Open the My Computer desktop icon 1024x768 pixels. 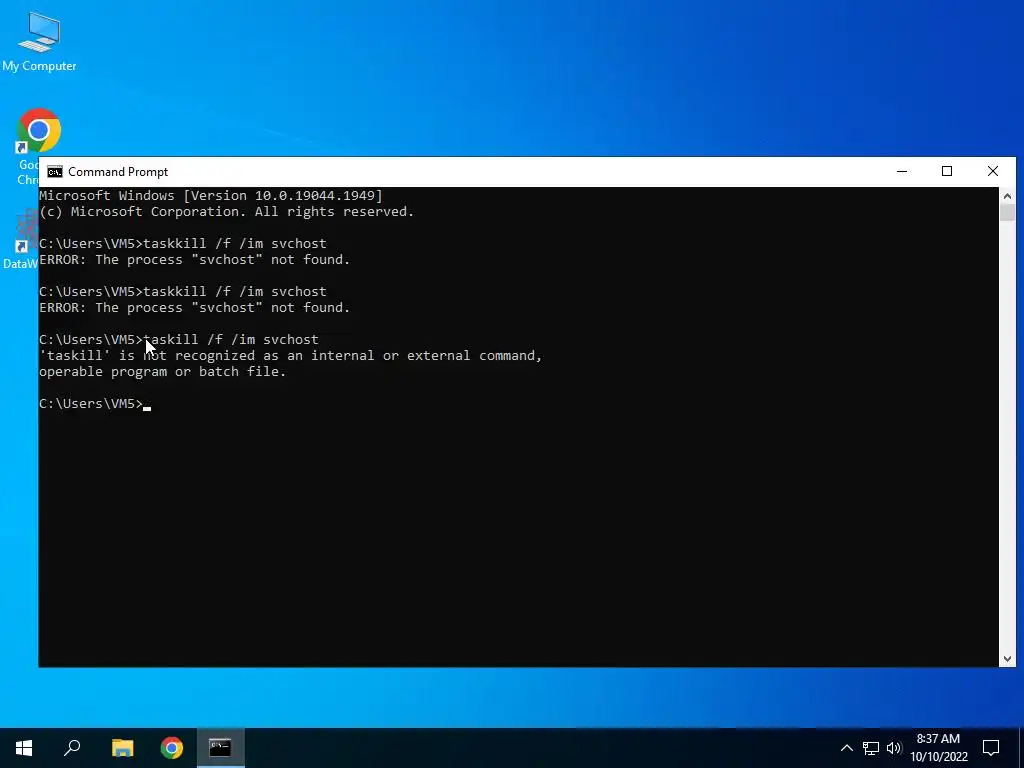[x=39, y=42]
